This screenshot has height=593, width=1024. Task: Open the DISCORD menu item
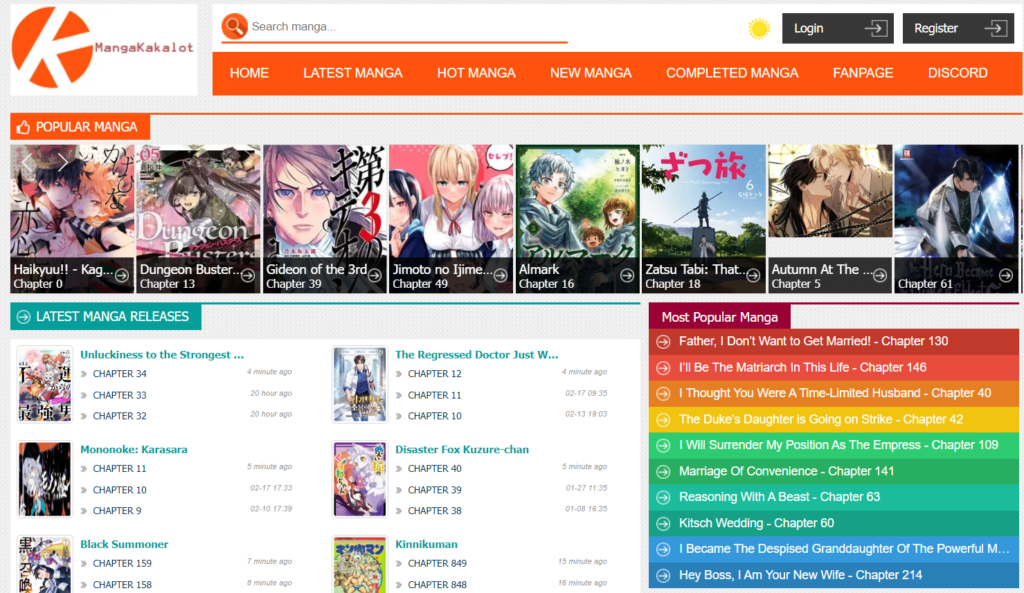957,73
